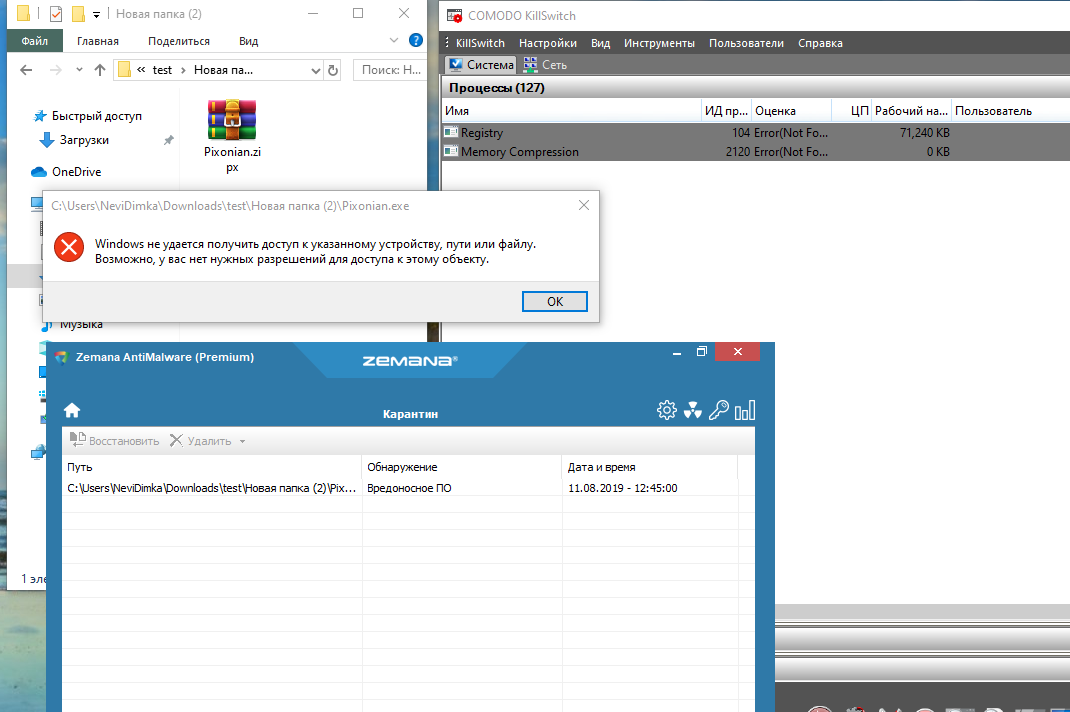Expand the Explorer ribbon chevron

pos(394,40)
